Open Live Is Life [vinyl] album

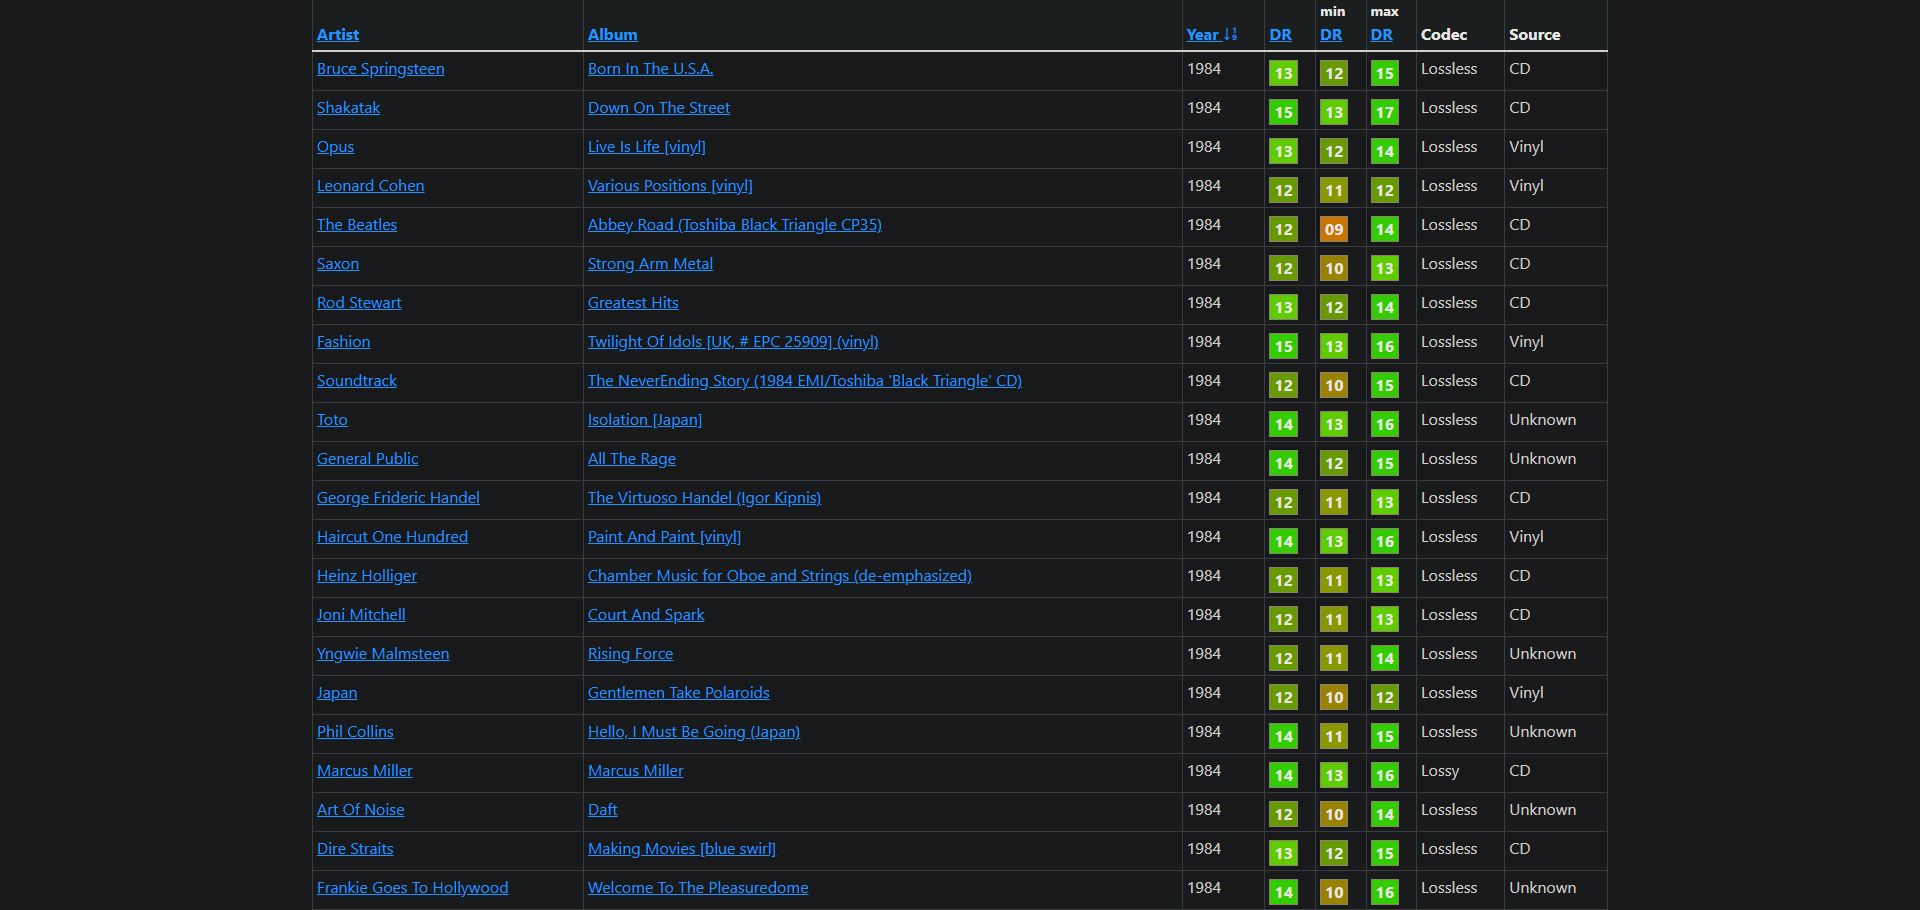647,147
